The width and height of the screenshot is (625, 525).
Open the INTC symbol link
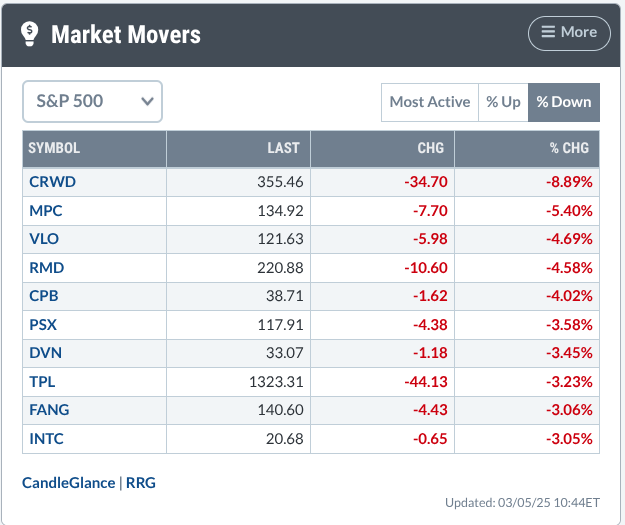pos(46,438)
